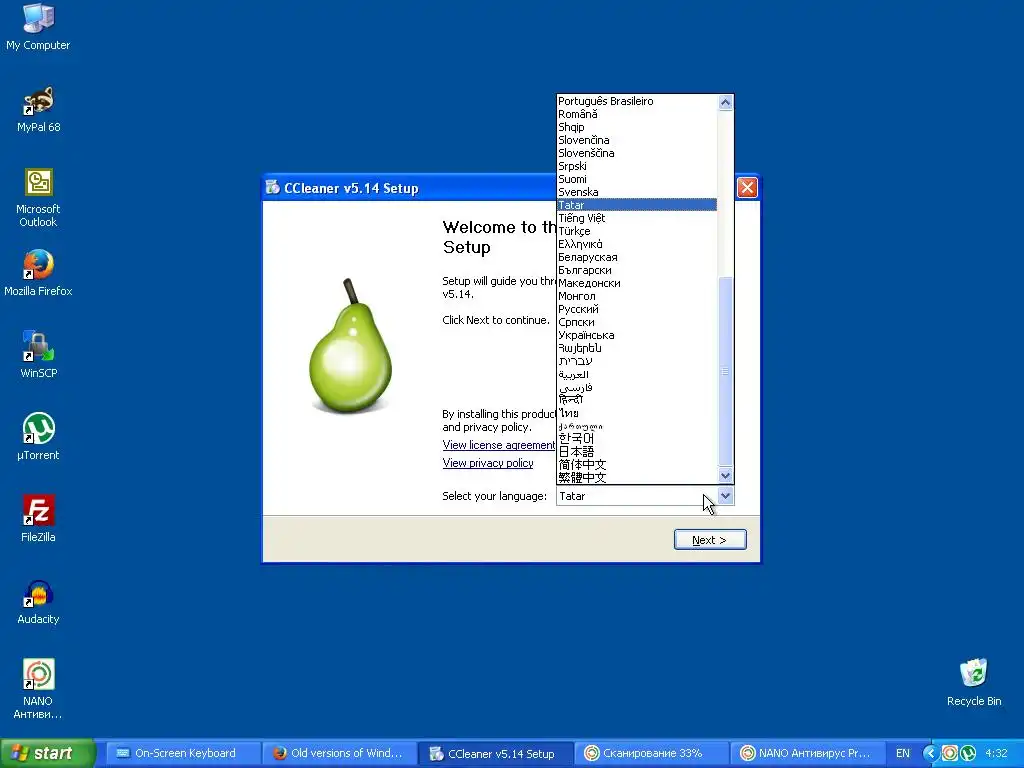
Task: Choose Português Brasileiro from language list
Action: pos(637,101)
